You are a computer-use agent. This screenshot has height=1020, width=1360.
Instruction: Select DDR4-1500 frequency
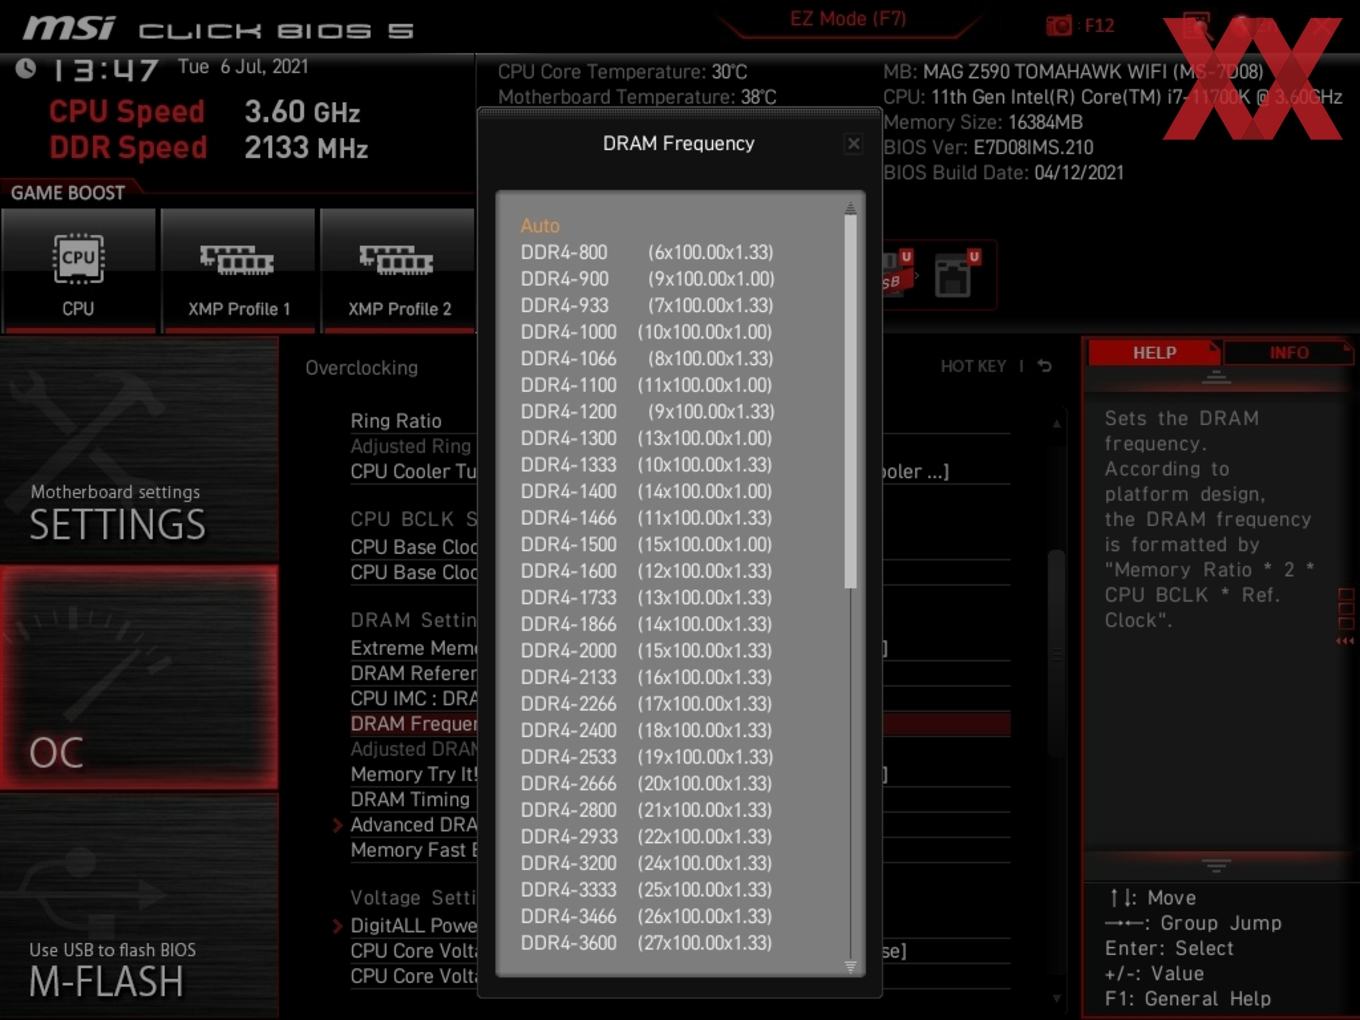tap(647, 544)
